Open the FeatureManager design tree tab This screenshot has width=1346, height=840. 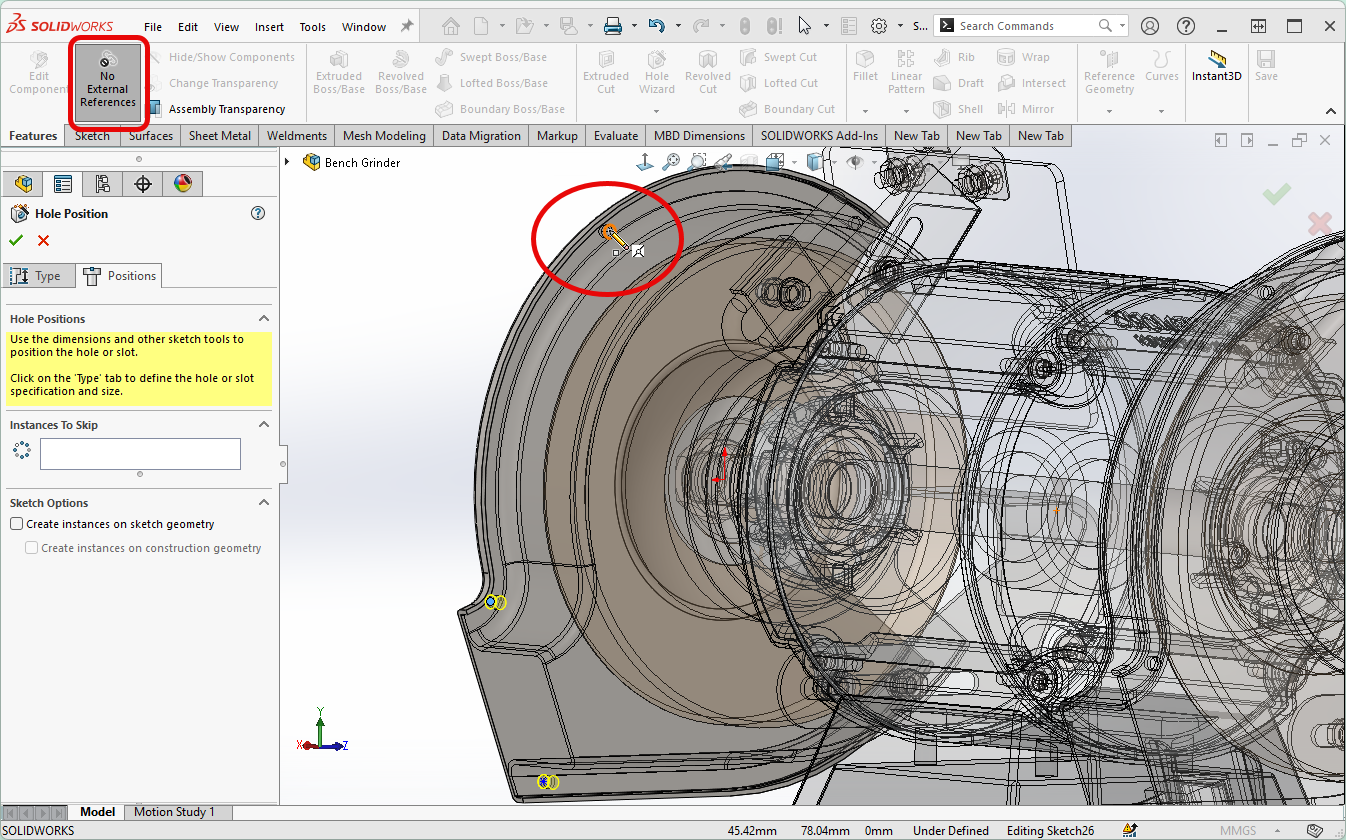(x=23, y=184)
